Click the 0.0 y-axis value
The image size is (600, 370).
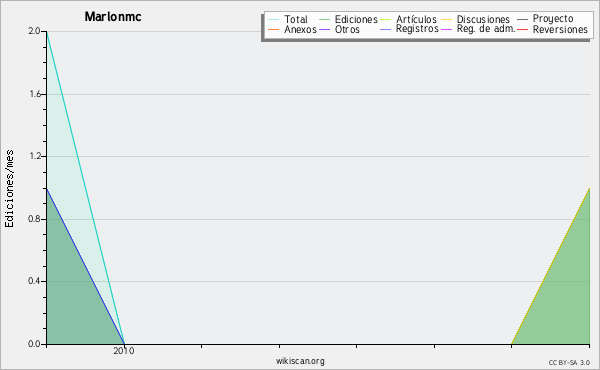pos(34,344)
